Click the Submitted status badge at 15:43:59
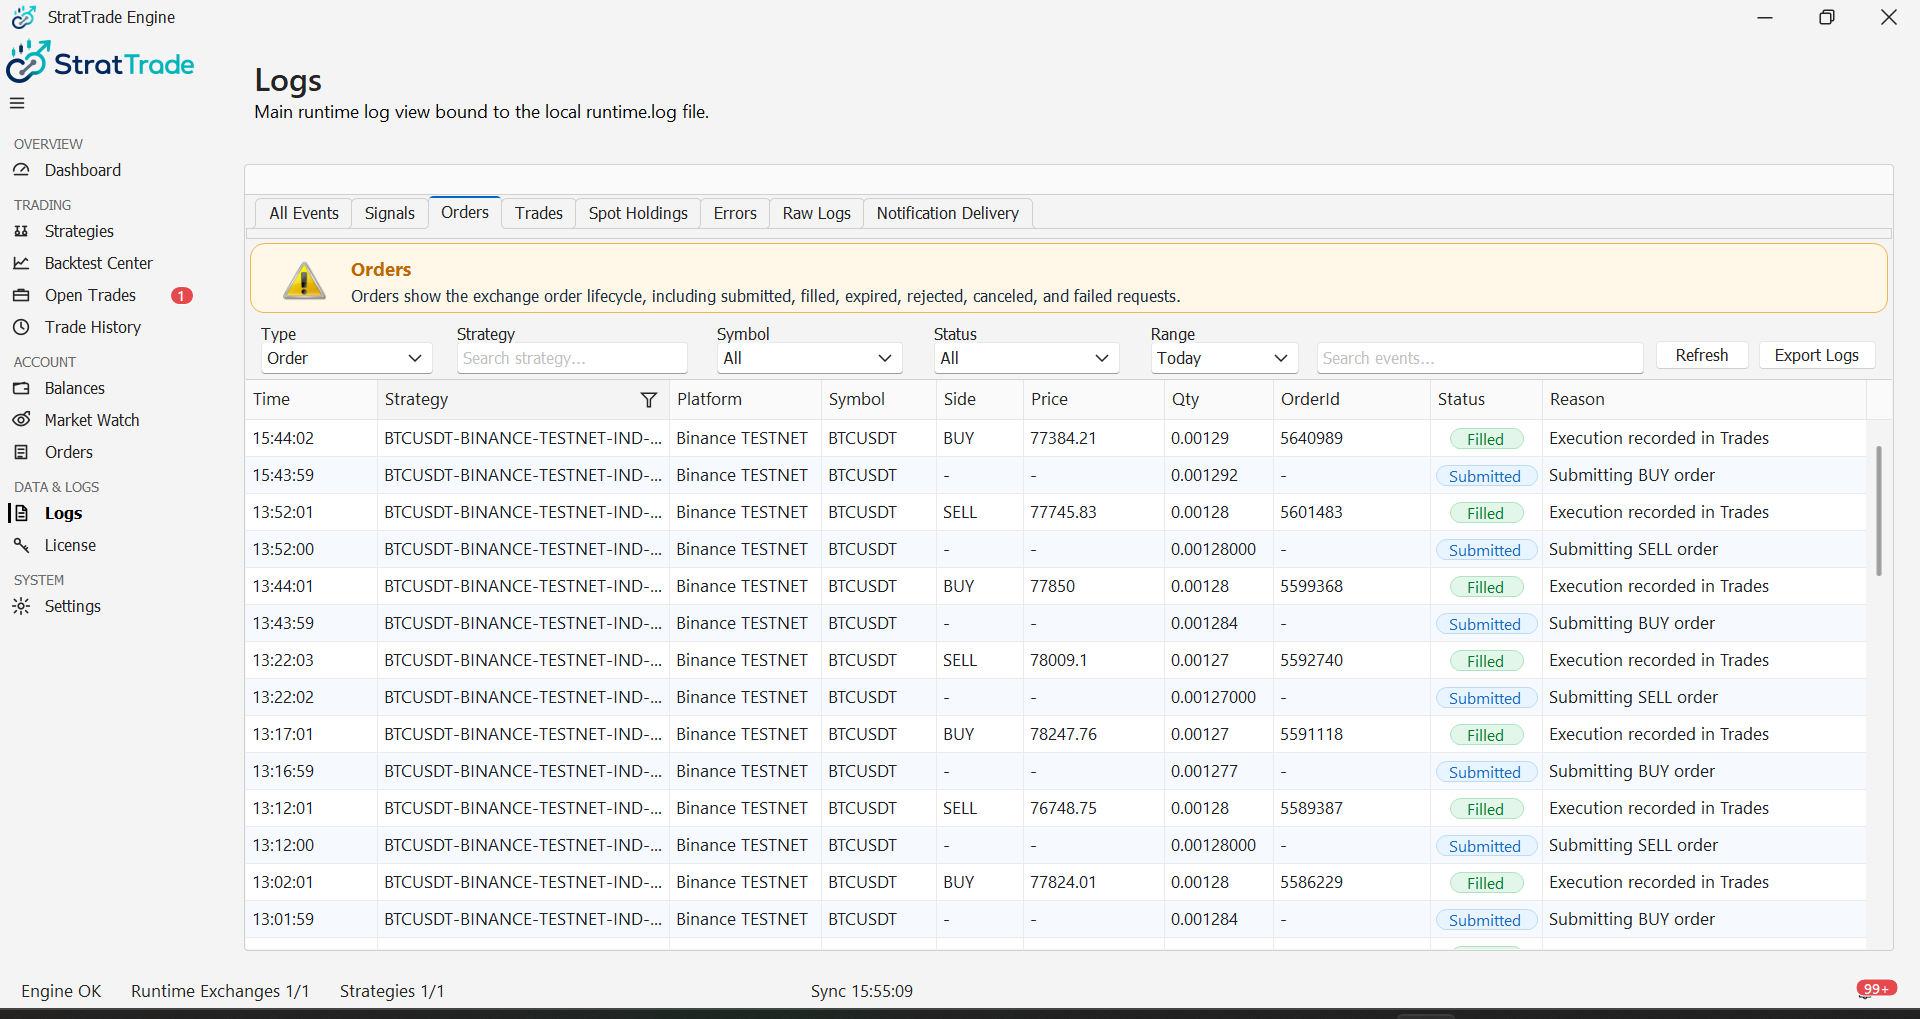Image resolution: width=1920 pixels, height=1019 pixels. click(1485, 476)
